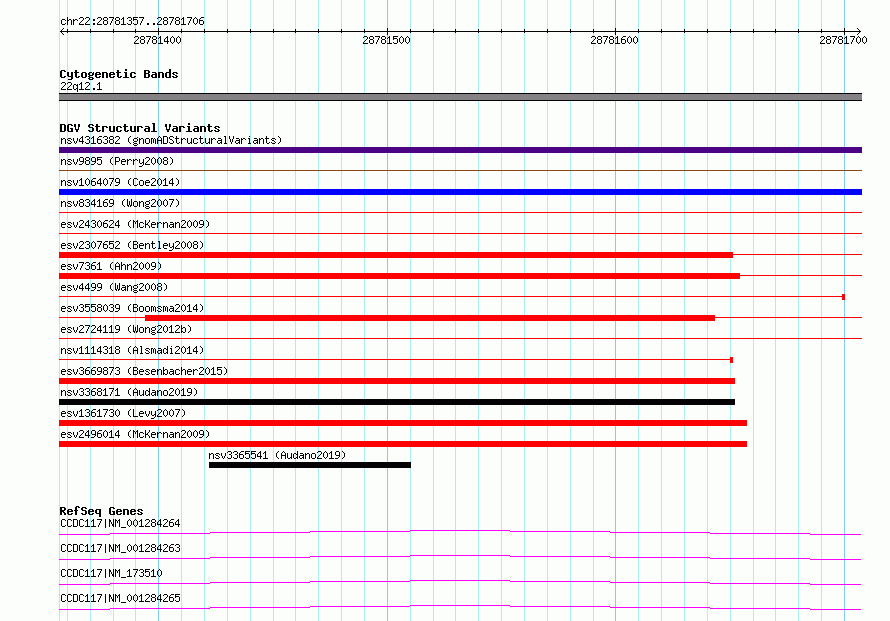Click CCDC117|NM_173510 transcript label
The image size is (890, 621).
click(111, 573)
